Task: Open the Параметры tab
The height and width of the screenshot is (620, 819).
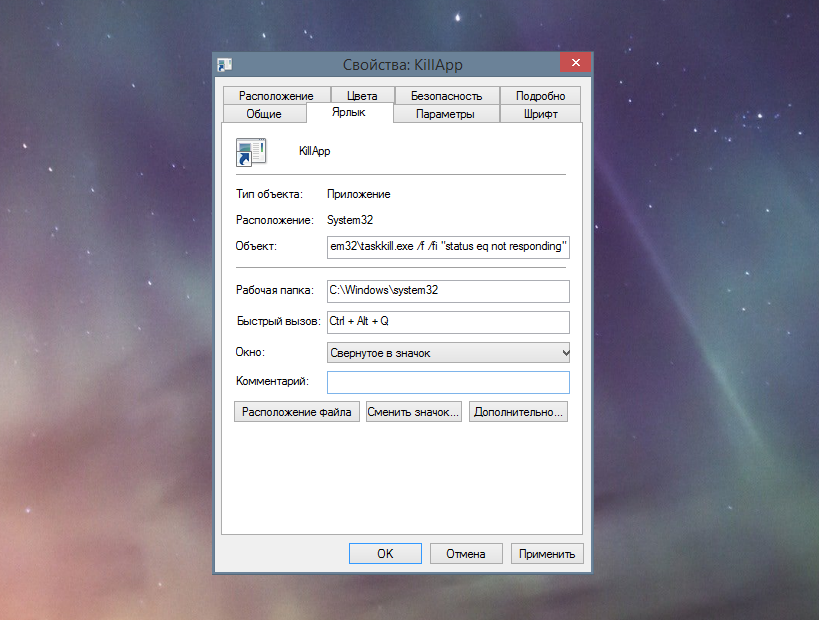Action: tap(446, 114)
